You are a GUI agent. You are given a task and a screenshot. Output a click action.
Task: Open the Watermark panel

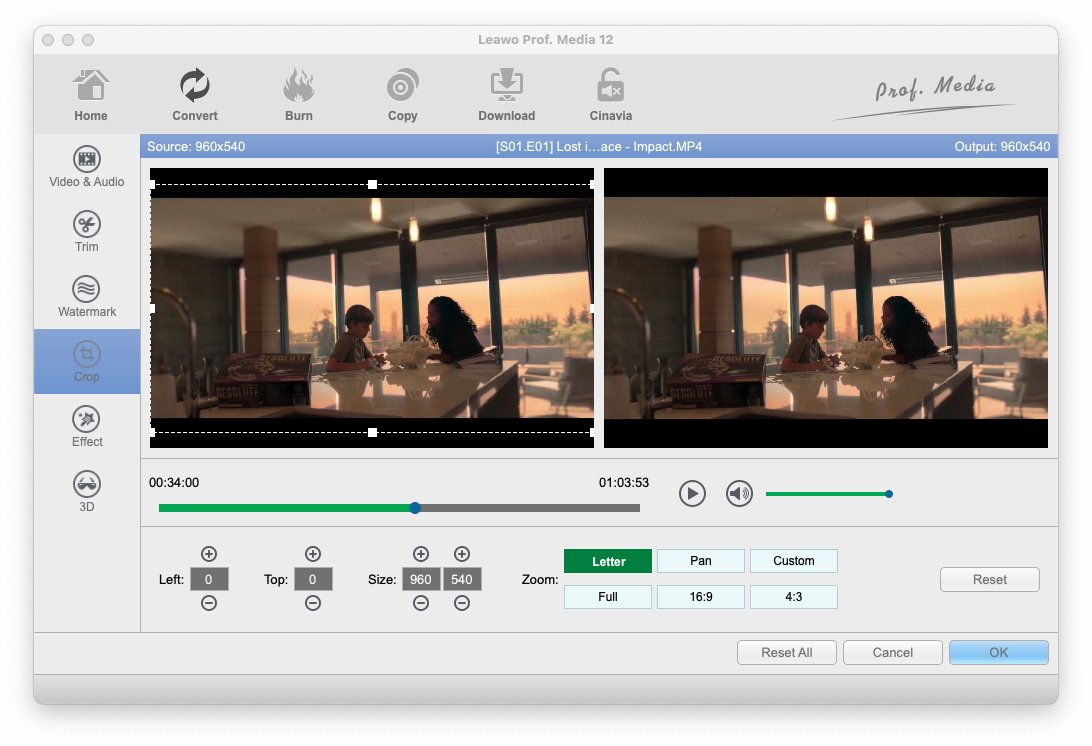(x=87, y=297)
